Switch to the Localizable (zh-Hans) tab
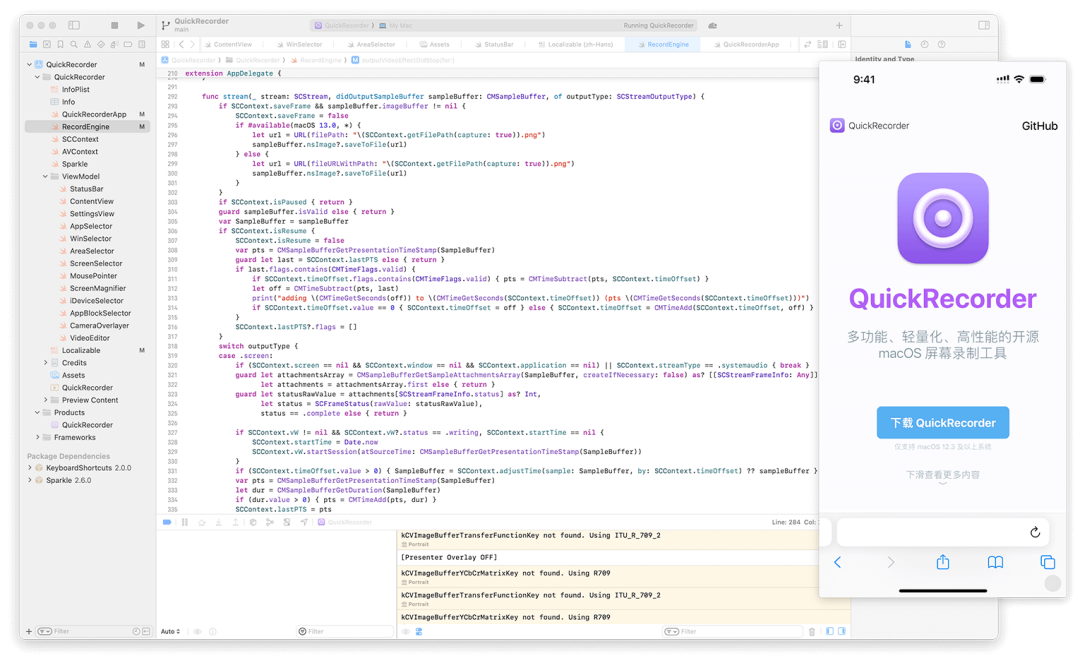1080x663 pixels. [x=576, y=44]
